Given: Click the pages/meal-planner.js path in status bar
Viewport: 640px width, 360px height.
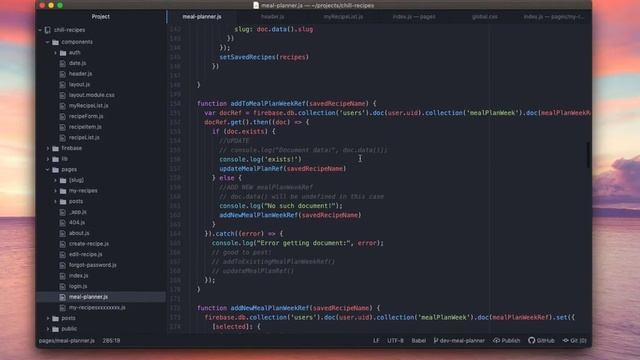Looking at the screenshot, I should coord(67,340).
